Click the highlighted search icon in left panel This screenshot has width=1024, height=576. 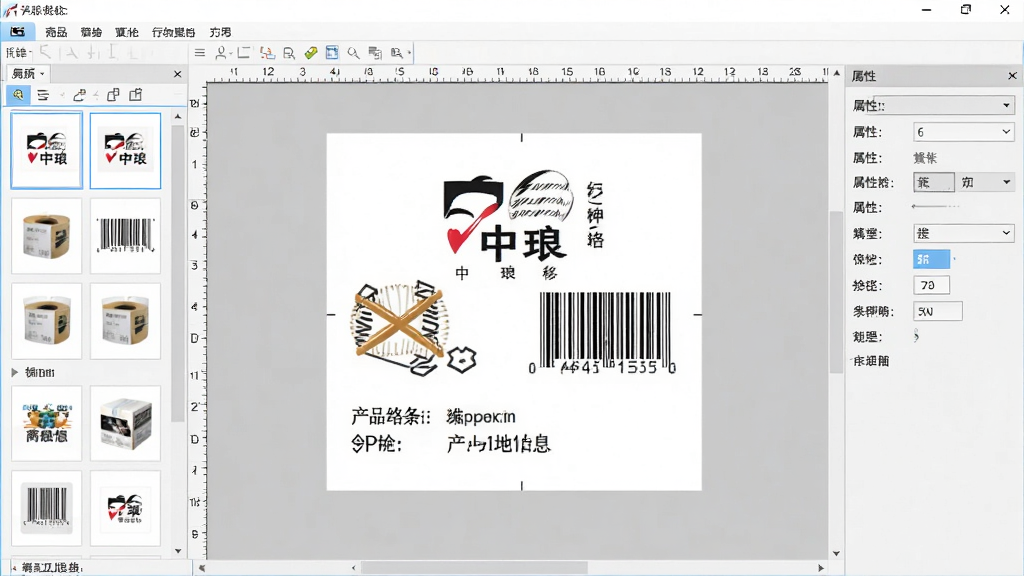pos(18,95)
